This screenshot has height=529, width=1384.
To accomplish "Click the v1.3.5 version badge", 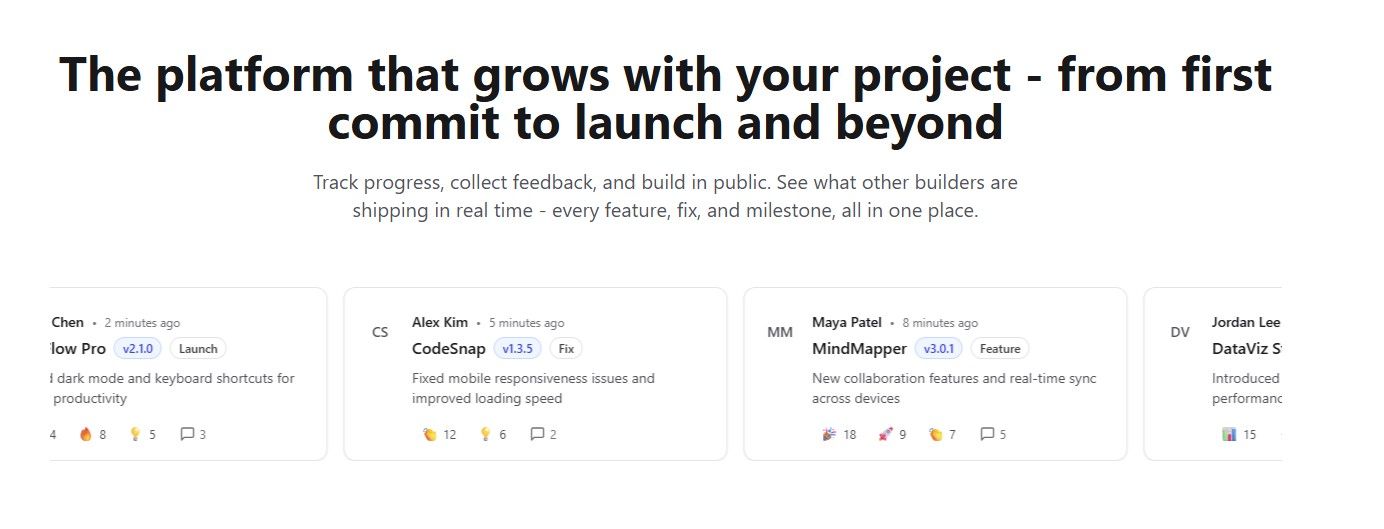I will click(517, 349).
